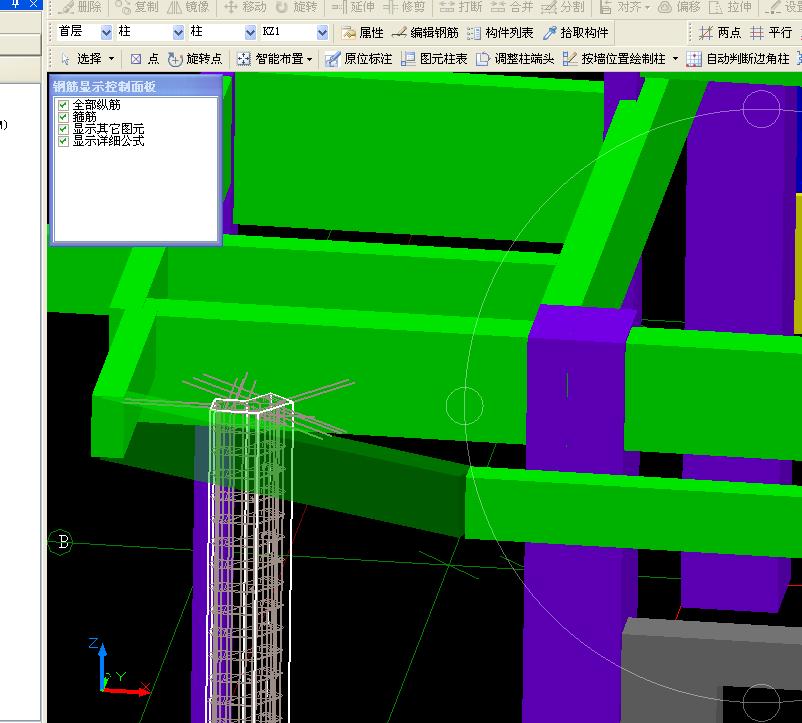The height and width of the screenshot is (723, 802).
Task: Click 平行 (parallel) axis tool
Action: pyautogui.click(x=771, y=32)
